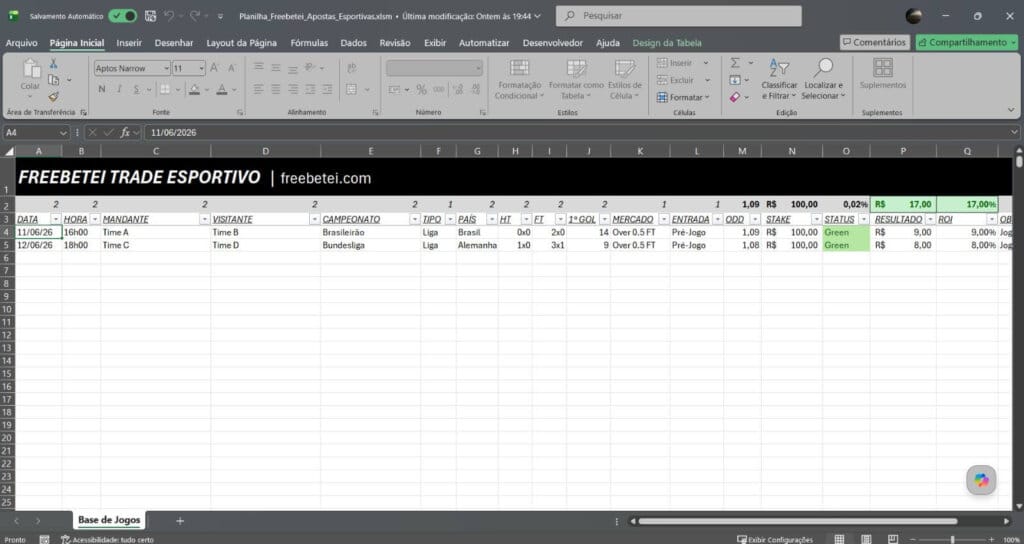1024x544 pixels.
Task: Click the Colar paste button
Action: pyautogui.click(x=30, y=76)
